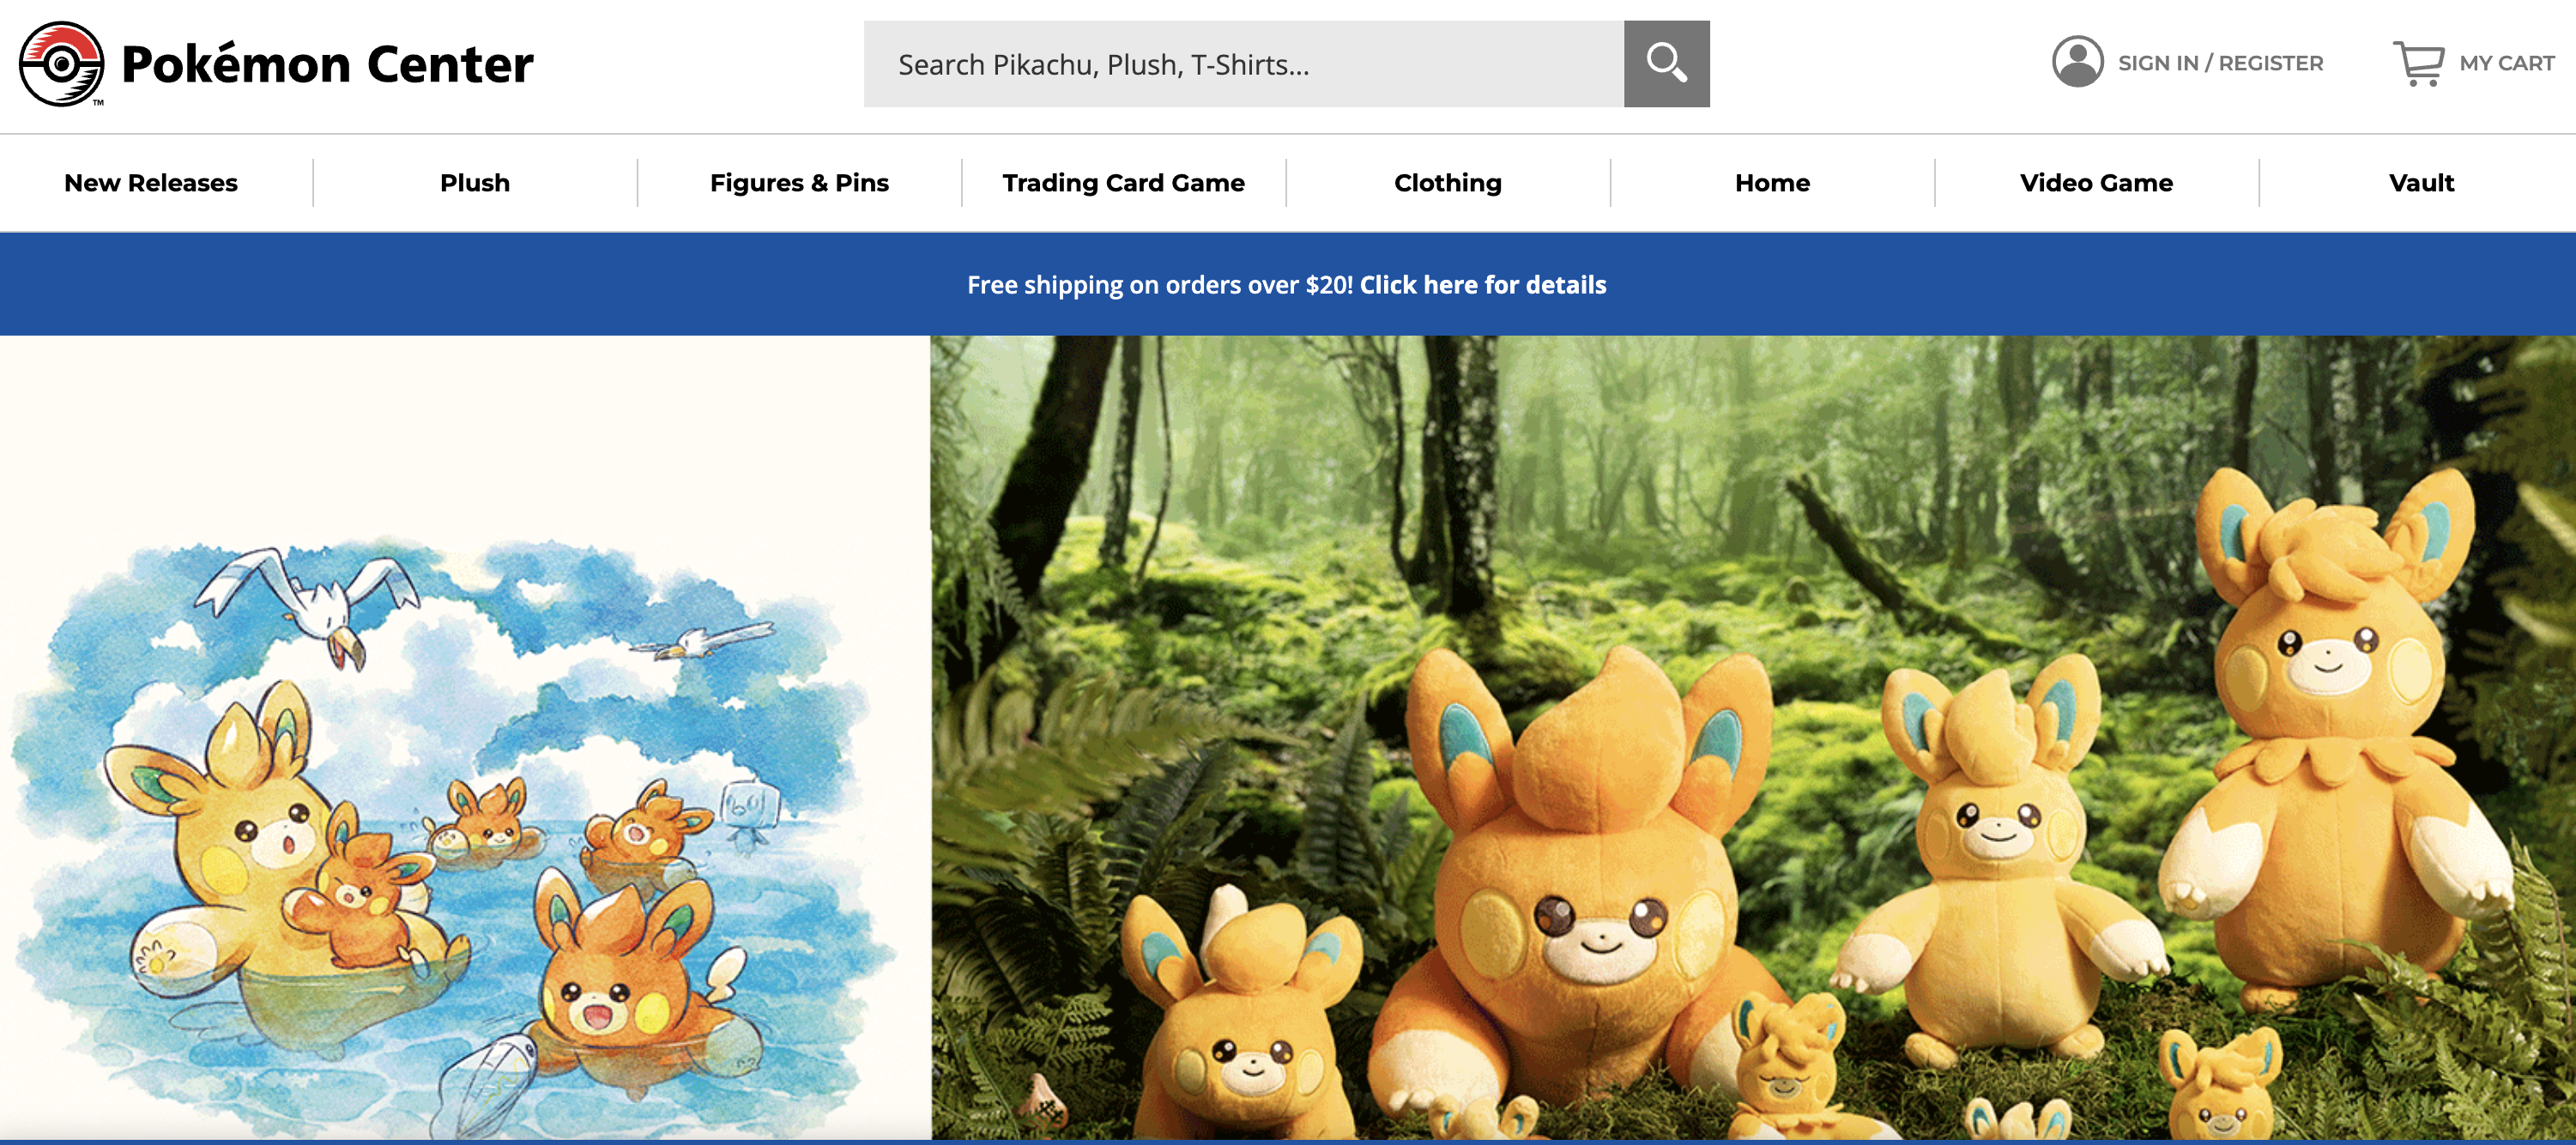Click the magnifying glass search button
Viewport: 2576px width, 1145px height.
coord(1666,64)
